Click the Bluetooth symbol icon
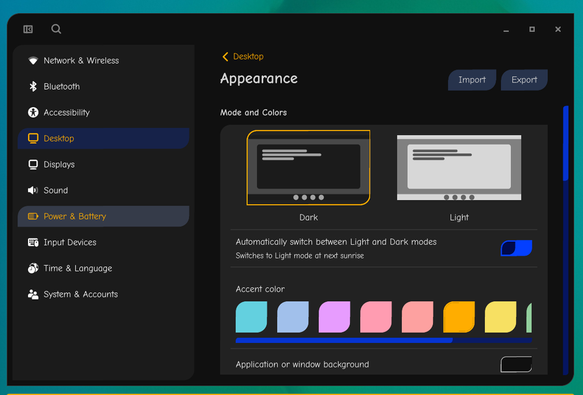The width and height of the screenshot is (583, 395). point(33,86)
